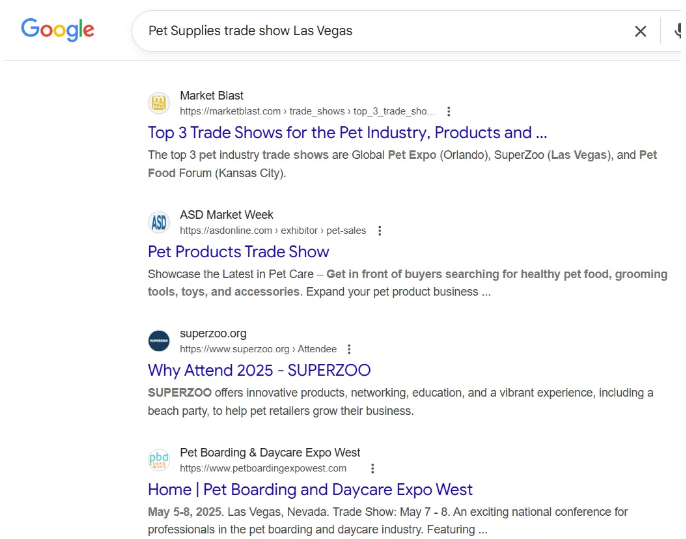Screen dimensions: 686x539
Task: Click the Pet Boarding & Daycare Expo favicon
Action: 159,460
